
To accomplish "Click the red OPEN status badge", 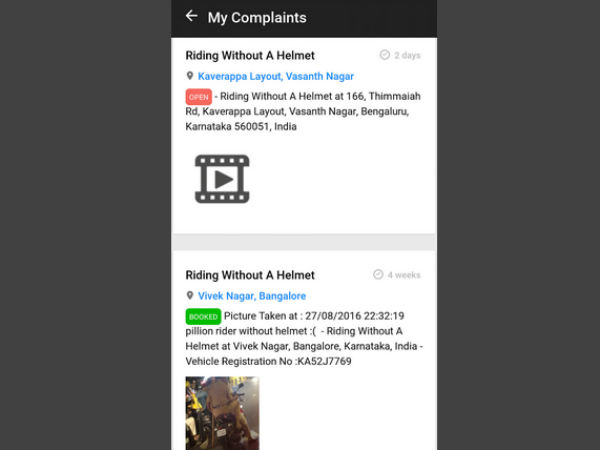I will [x=199, y=97].
